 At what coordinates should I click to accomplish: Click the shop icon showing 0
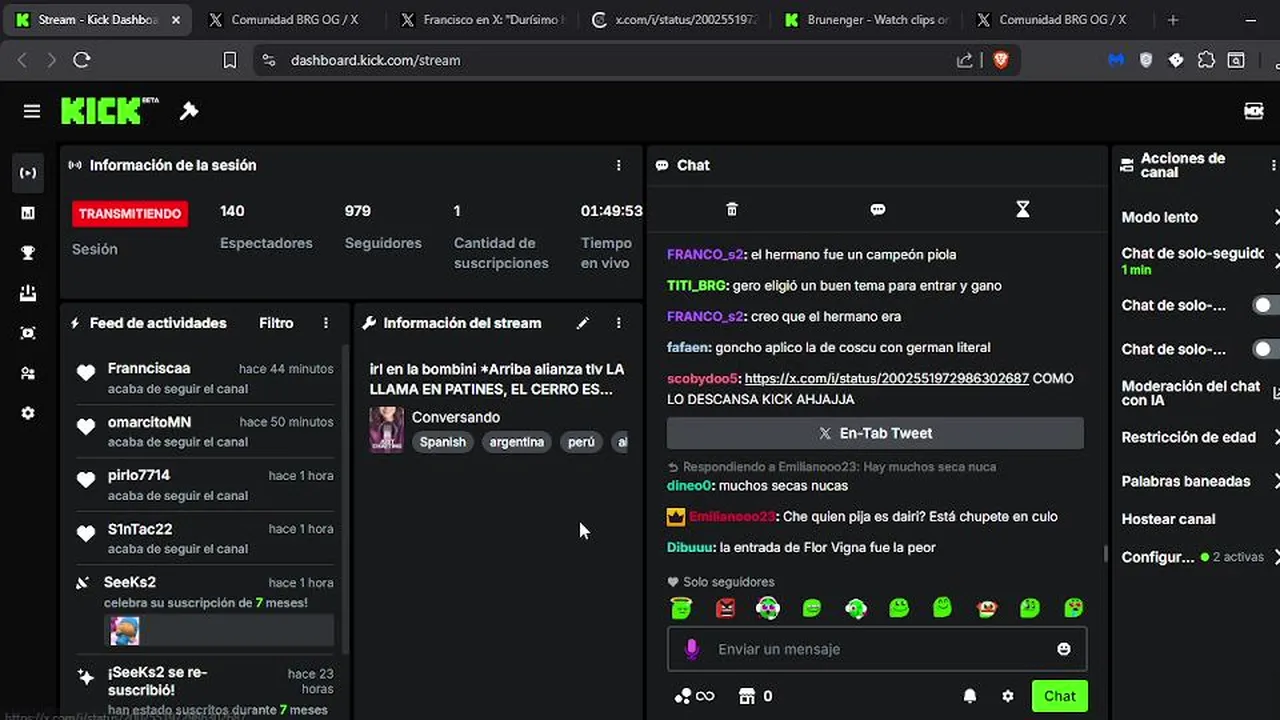click(x=755, y=696)
